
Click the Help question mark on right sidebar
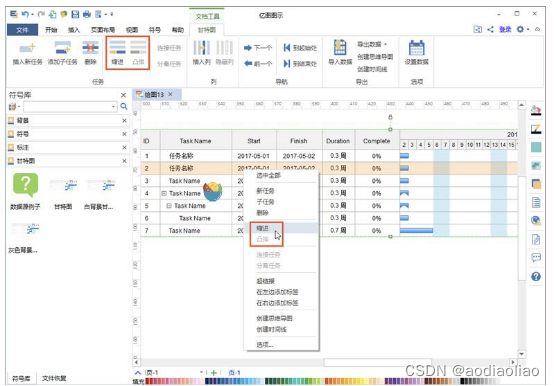(x=536, y=276)
